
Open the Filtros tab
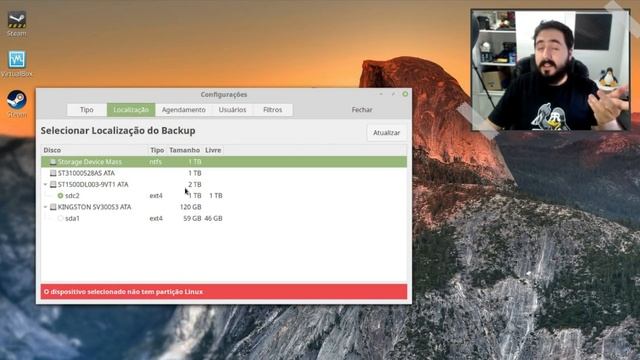[273, 110]
